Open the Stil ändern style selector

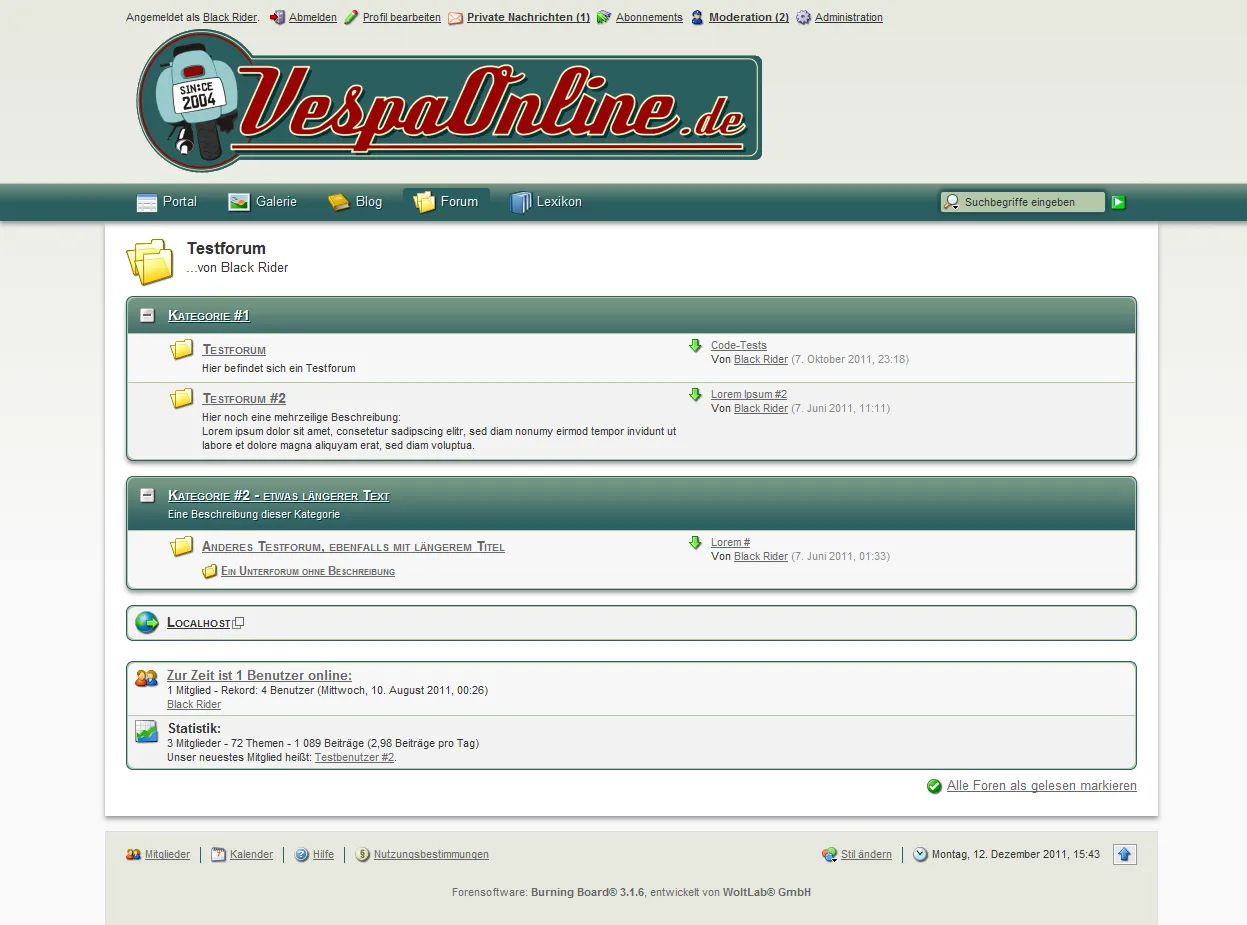865,855
